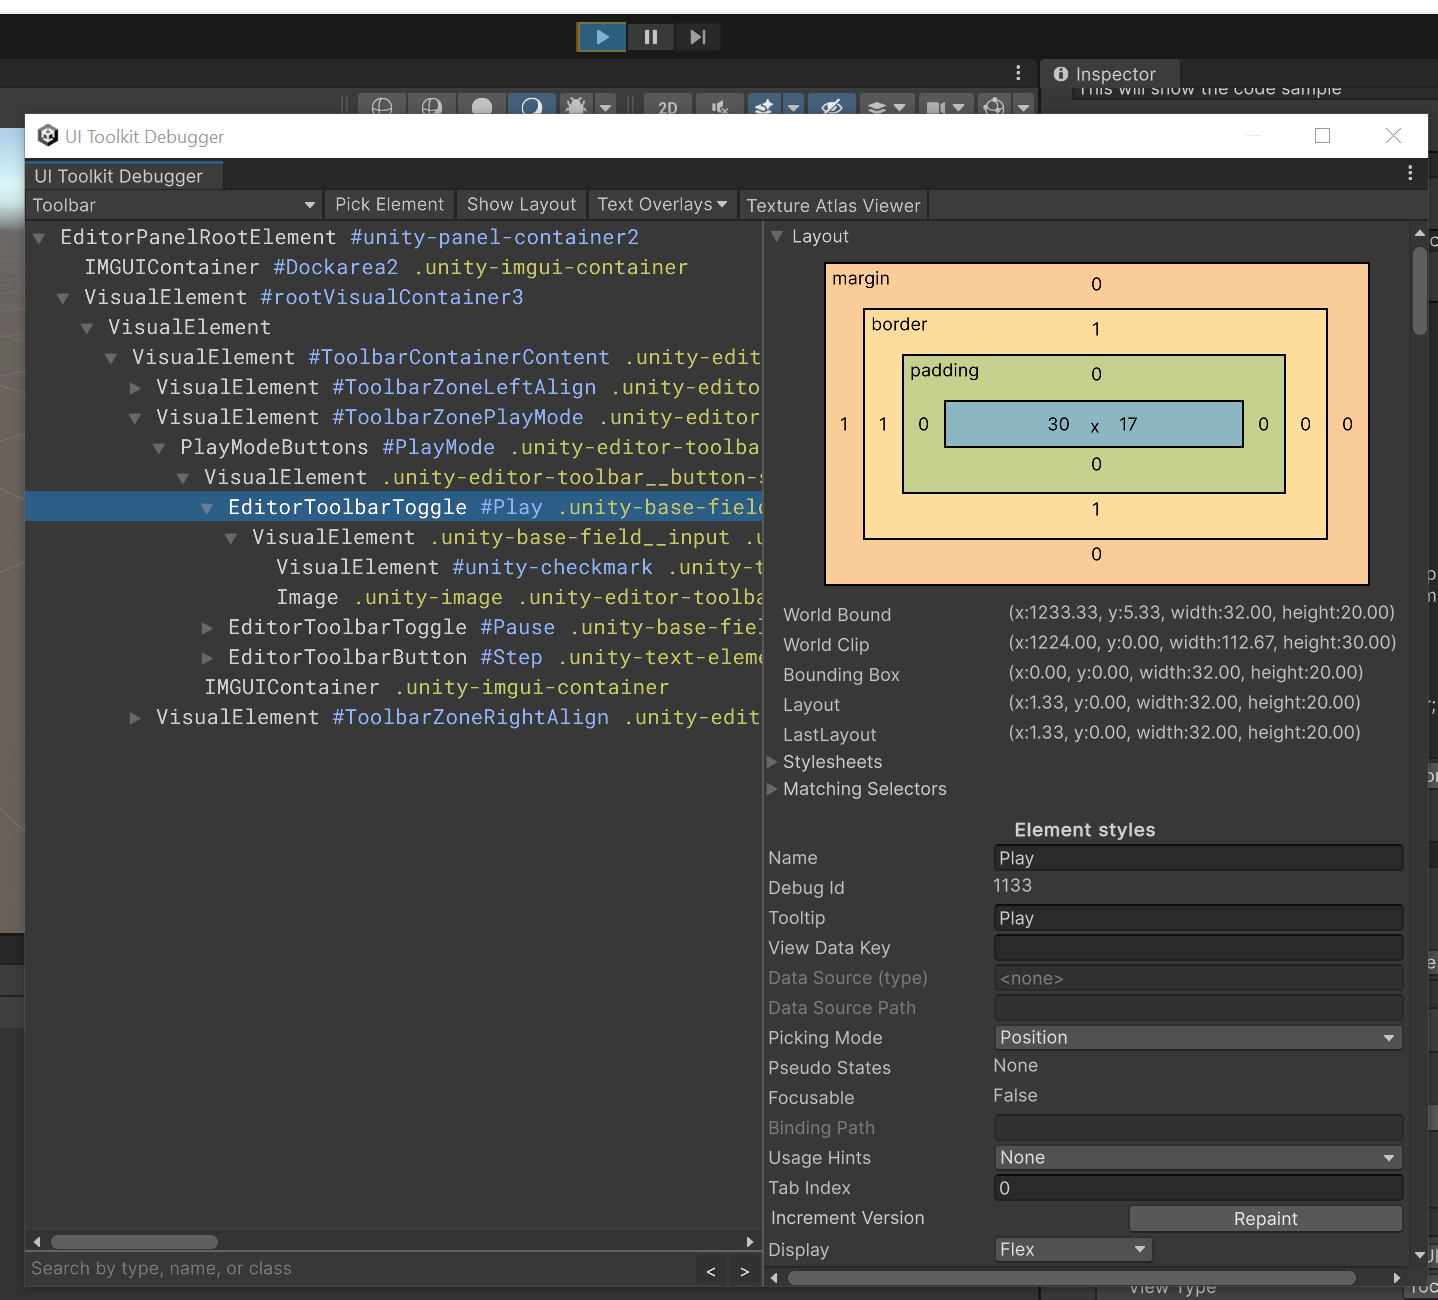Expand the Matching Selectors section
Image resolution: width=1438 pixels, height=1300 pixels.
[772, 789]
